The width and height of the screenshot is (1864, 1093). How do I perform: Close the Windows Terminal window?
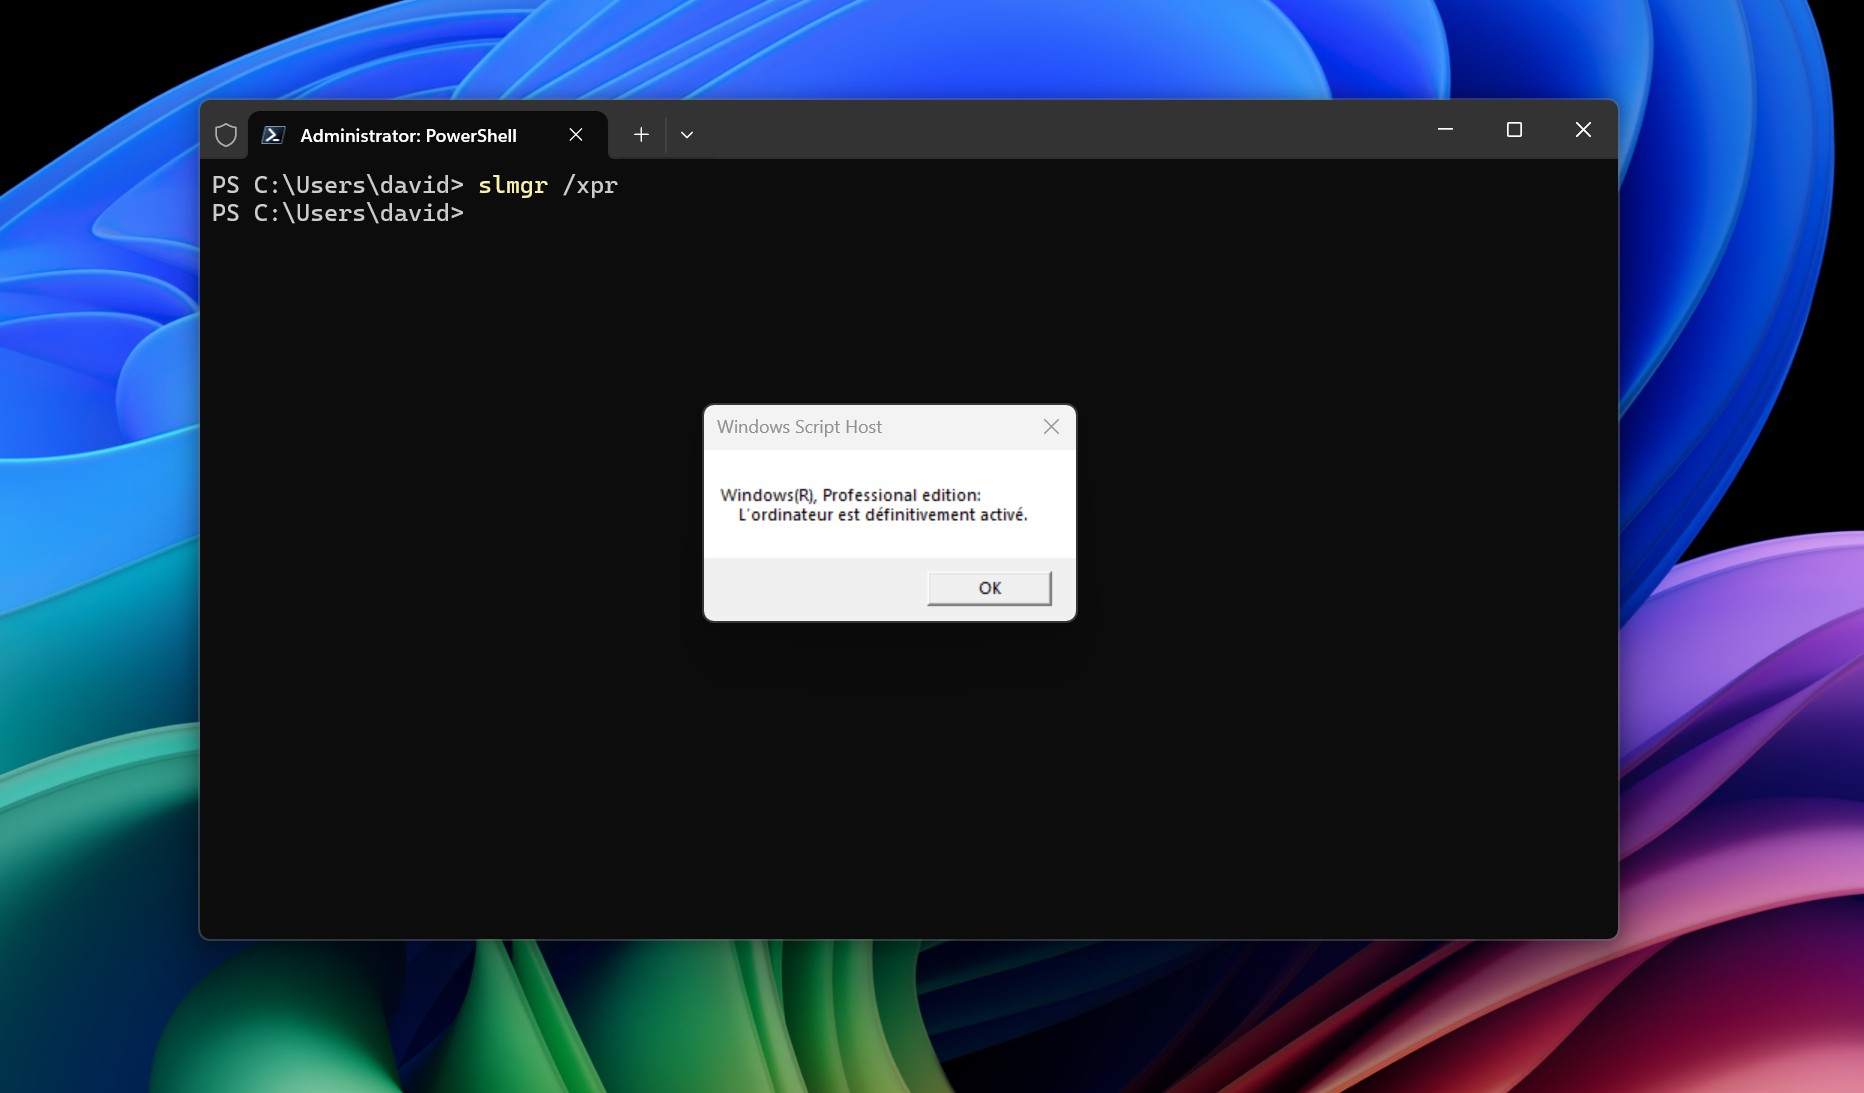click(1583, 130)
